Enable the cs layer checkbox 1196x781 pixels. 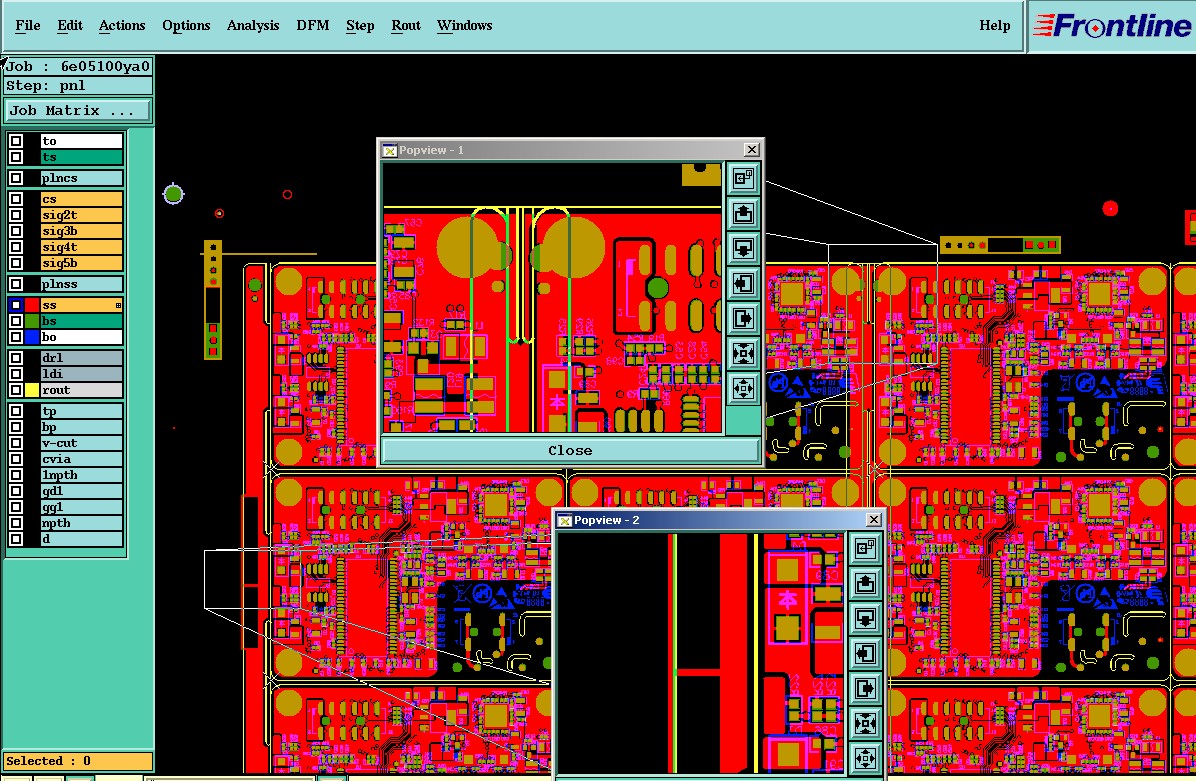(16, 198)
